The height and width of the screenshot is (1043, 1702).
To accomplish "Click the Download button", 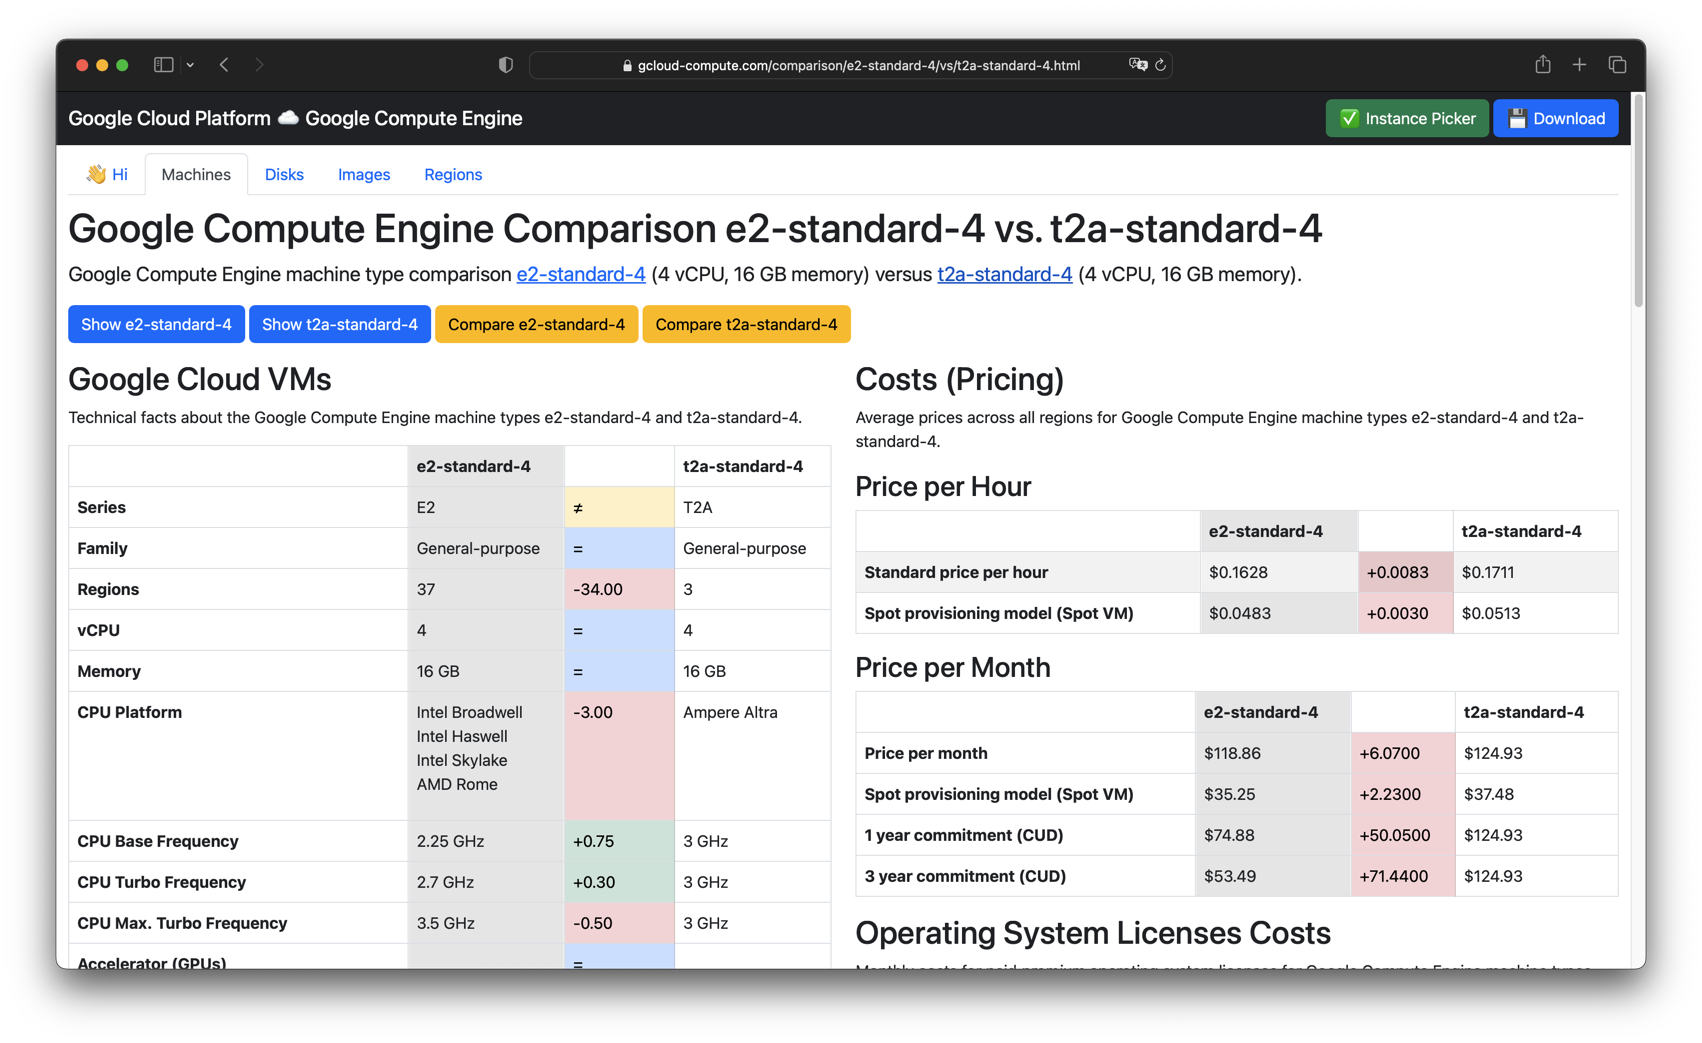I will [x=1556, y=118].
